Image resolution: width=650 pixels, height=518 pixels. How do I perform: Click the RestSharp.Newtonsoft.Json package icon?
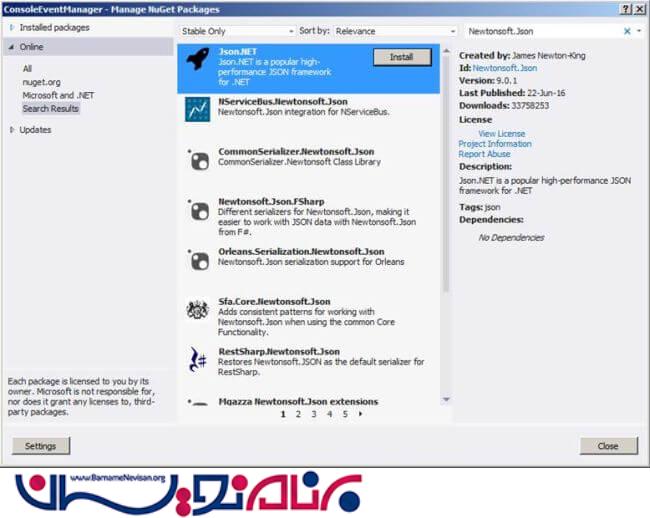(x=198, y=360)
